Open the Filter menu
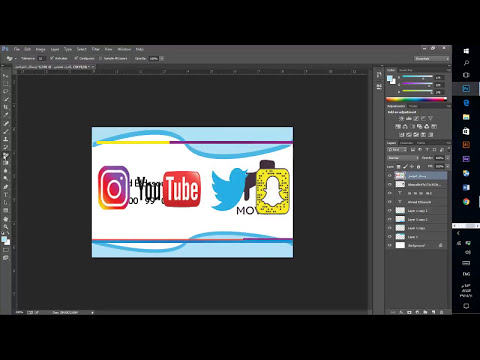This screenshot has width=480, height=360. tap(96, 49)
